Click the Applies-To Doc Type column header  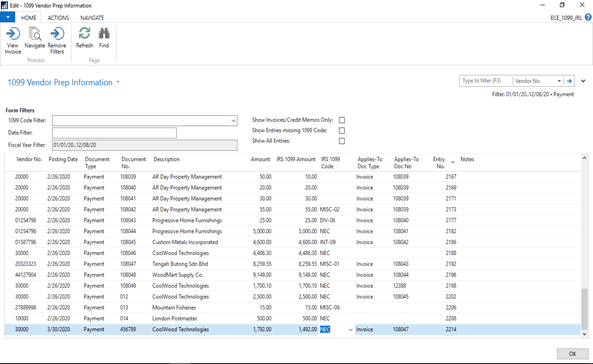(370, 163)
